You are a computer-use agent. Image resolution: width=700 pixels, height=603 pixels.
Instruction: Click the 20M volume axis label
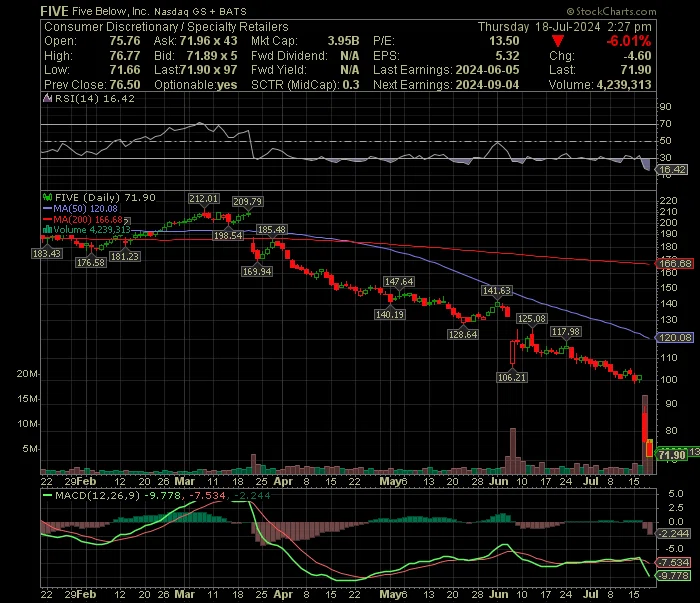[27, 374]
